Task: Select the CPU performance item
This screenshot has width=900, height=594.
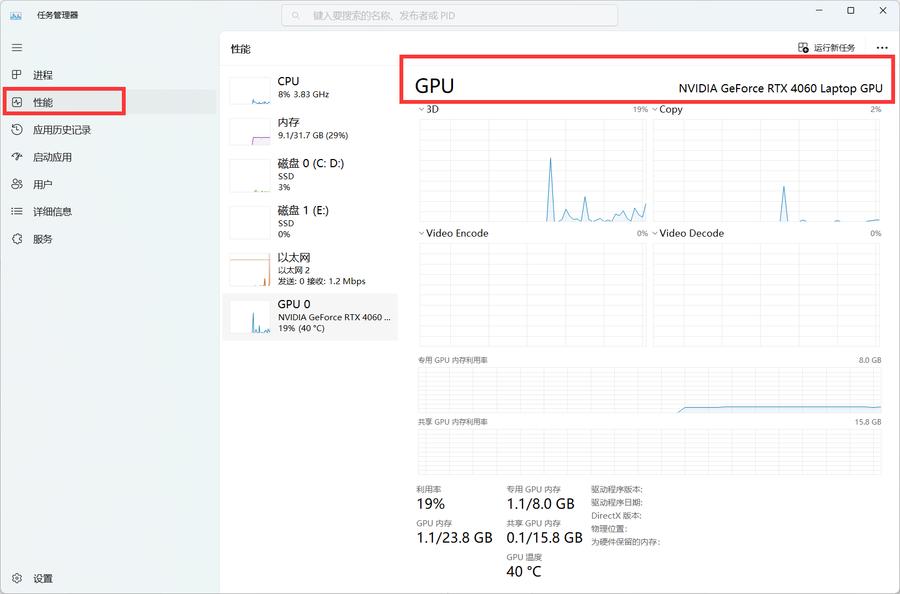Action: pyautogui.click(x=310, y=88)
